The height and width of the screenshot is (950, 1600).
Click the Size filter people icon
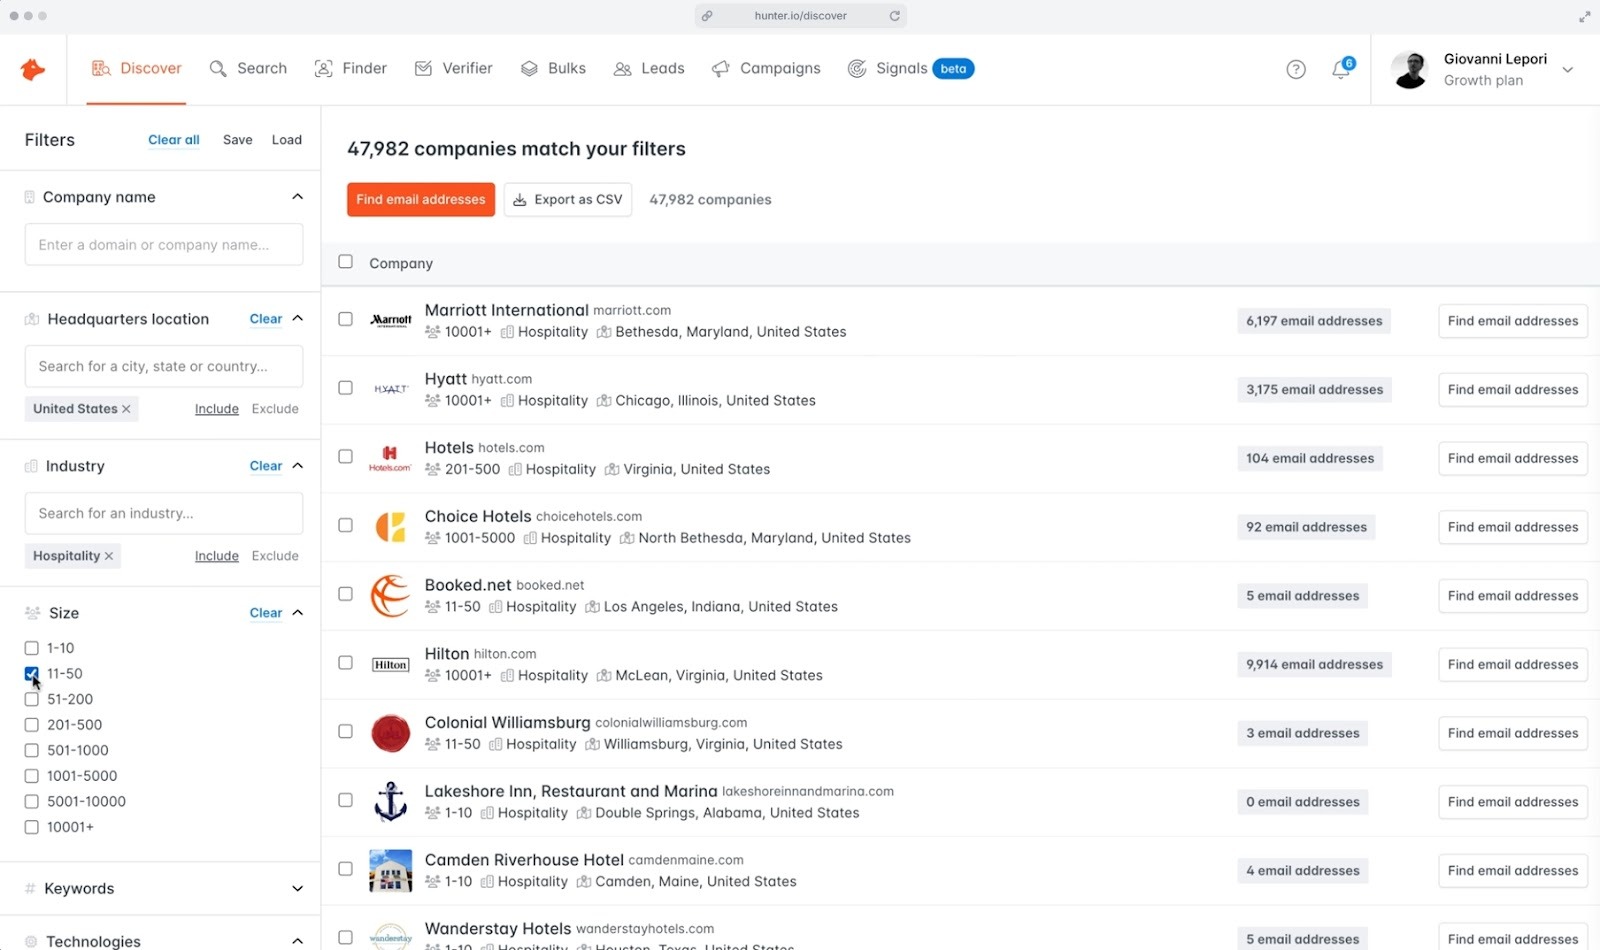pyautogui.click(x=32, y=613)
